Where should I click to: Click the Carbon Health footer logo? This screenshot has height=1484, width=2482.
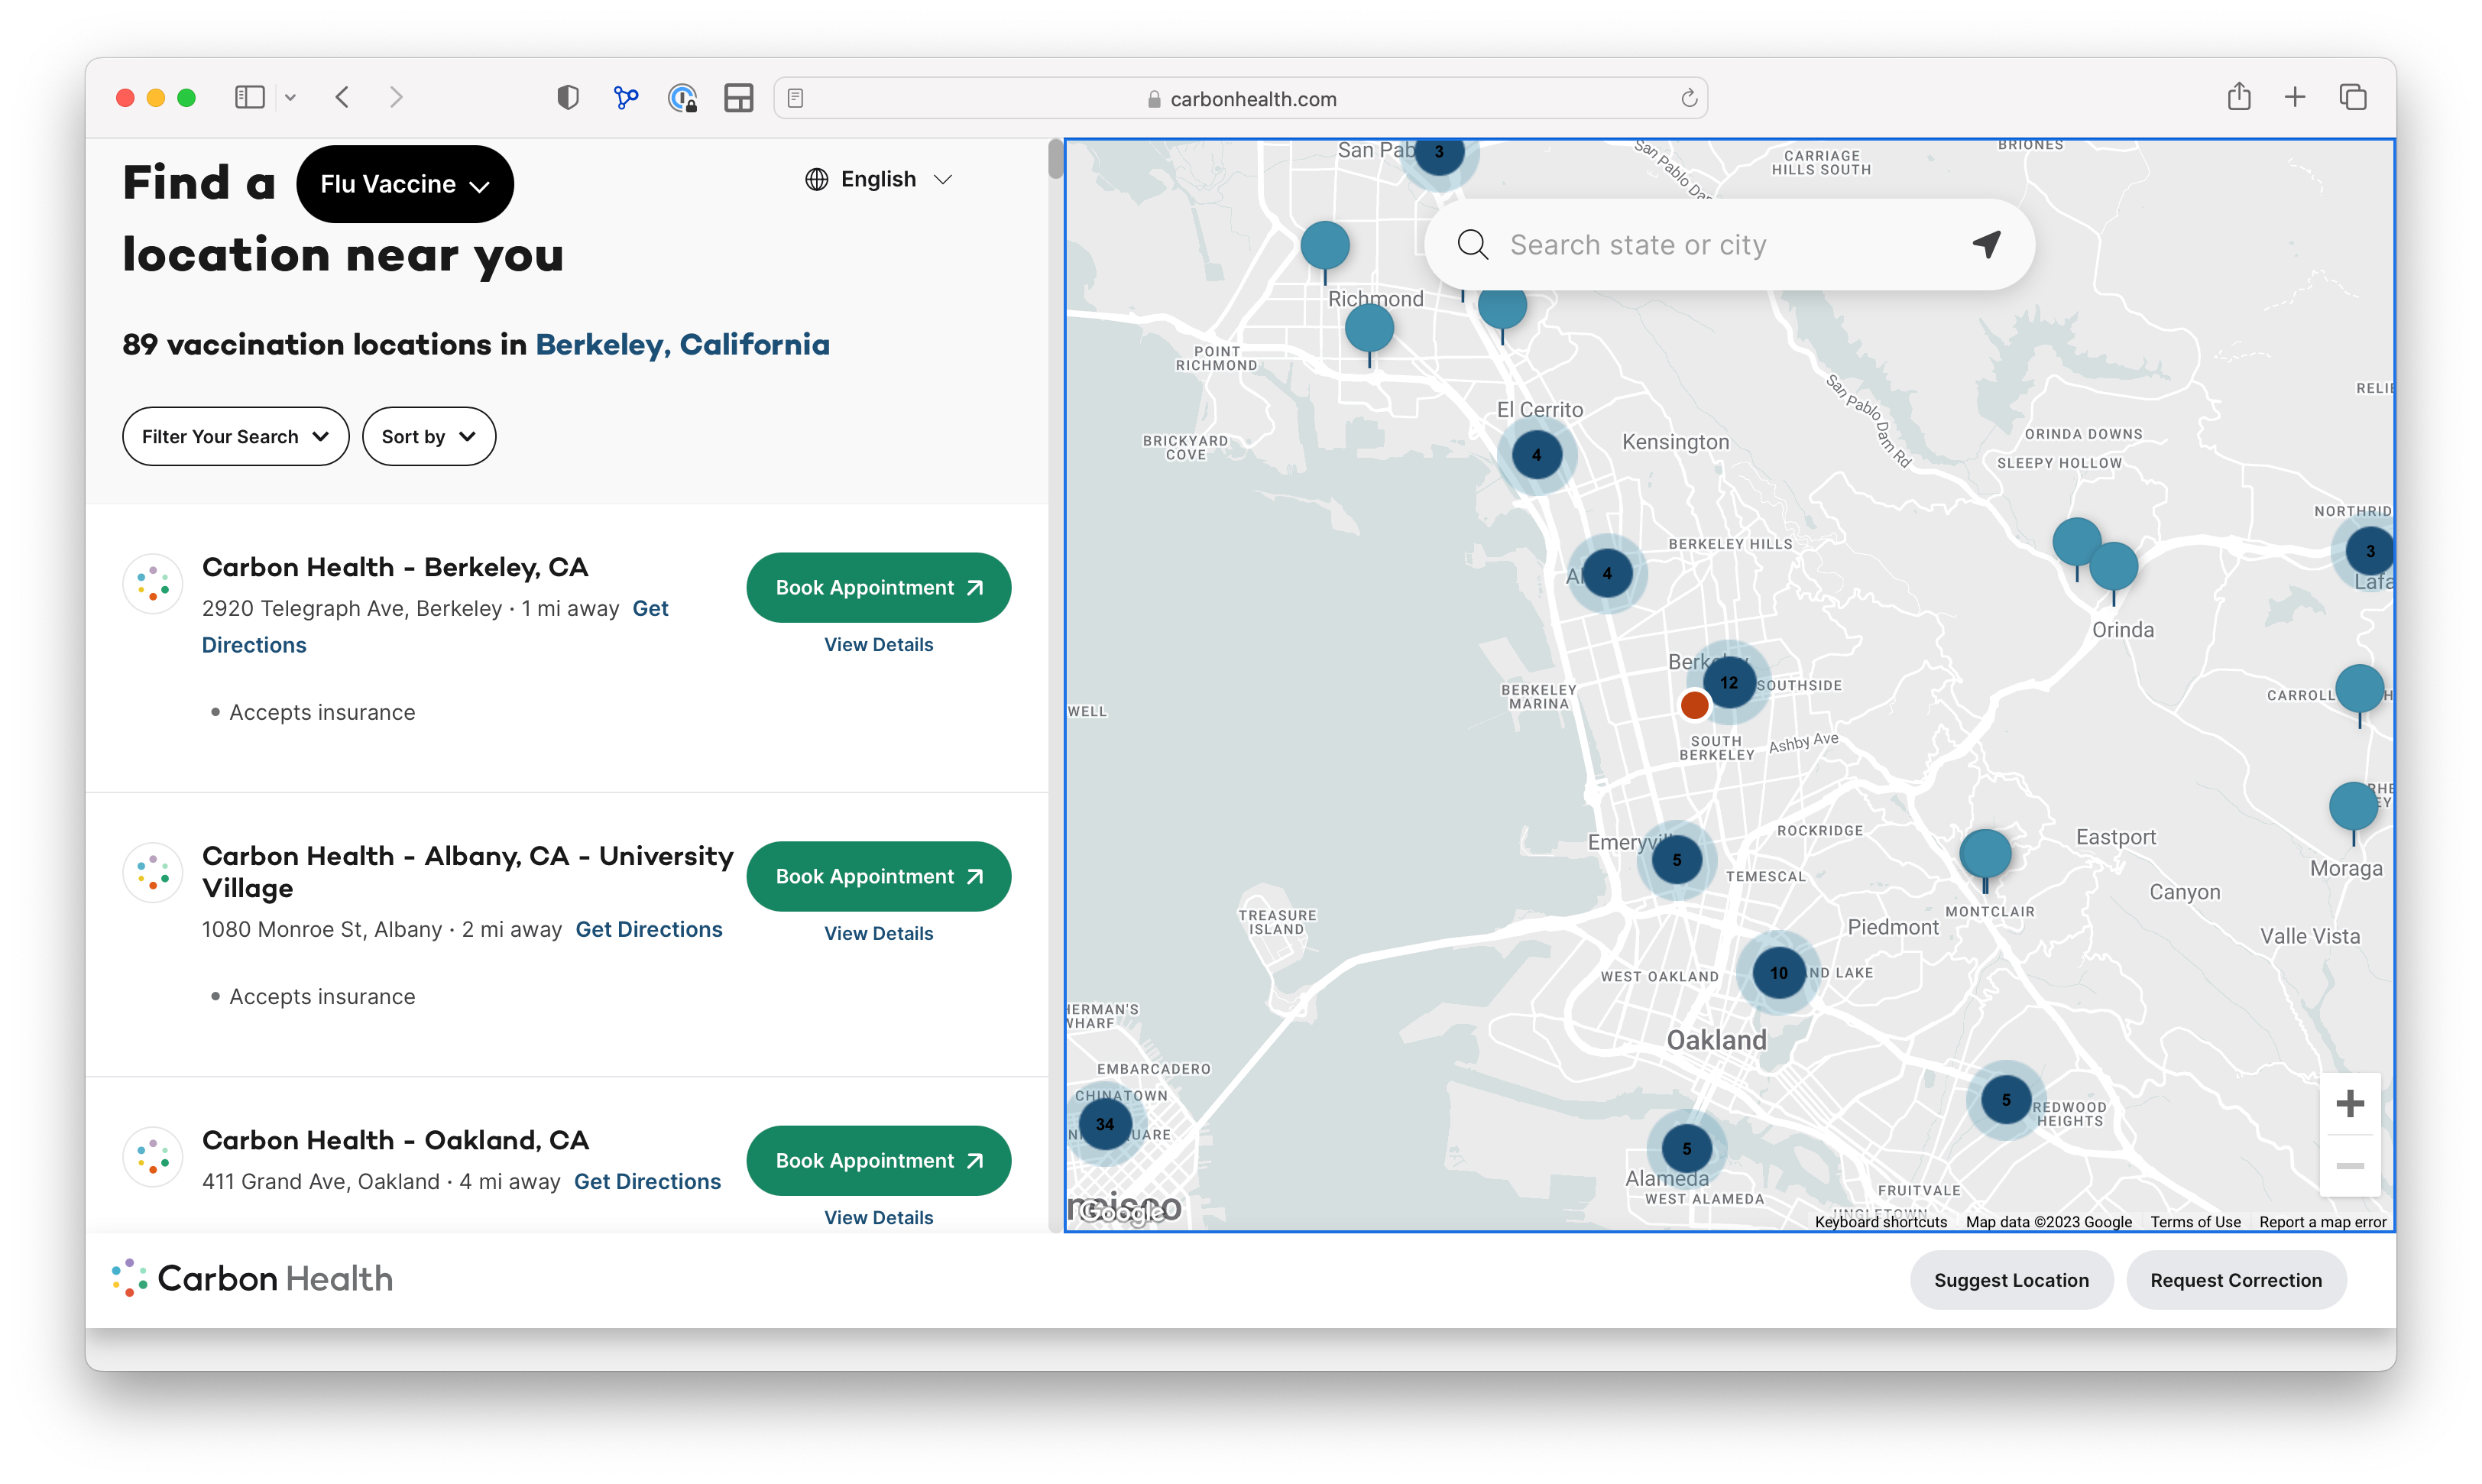252,1278
